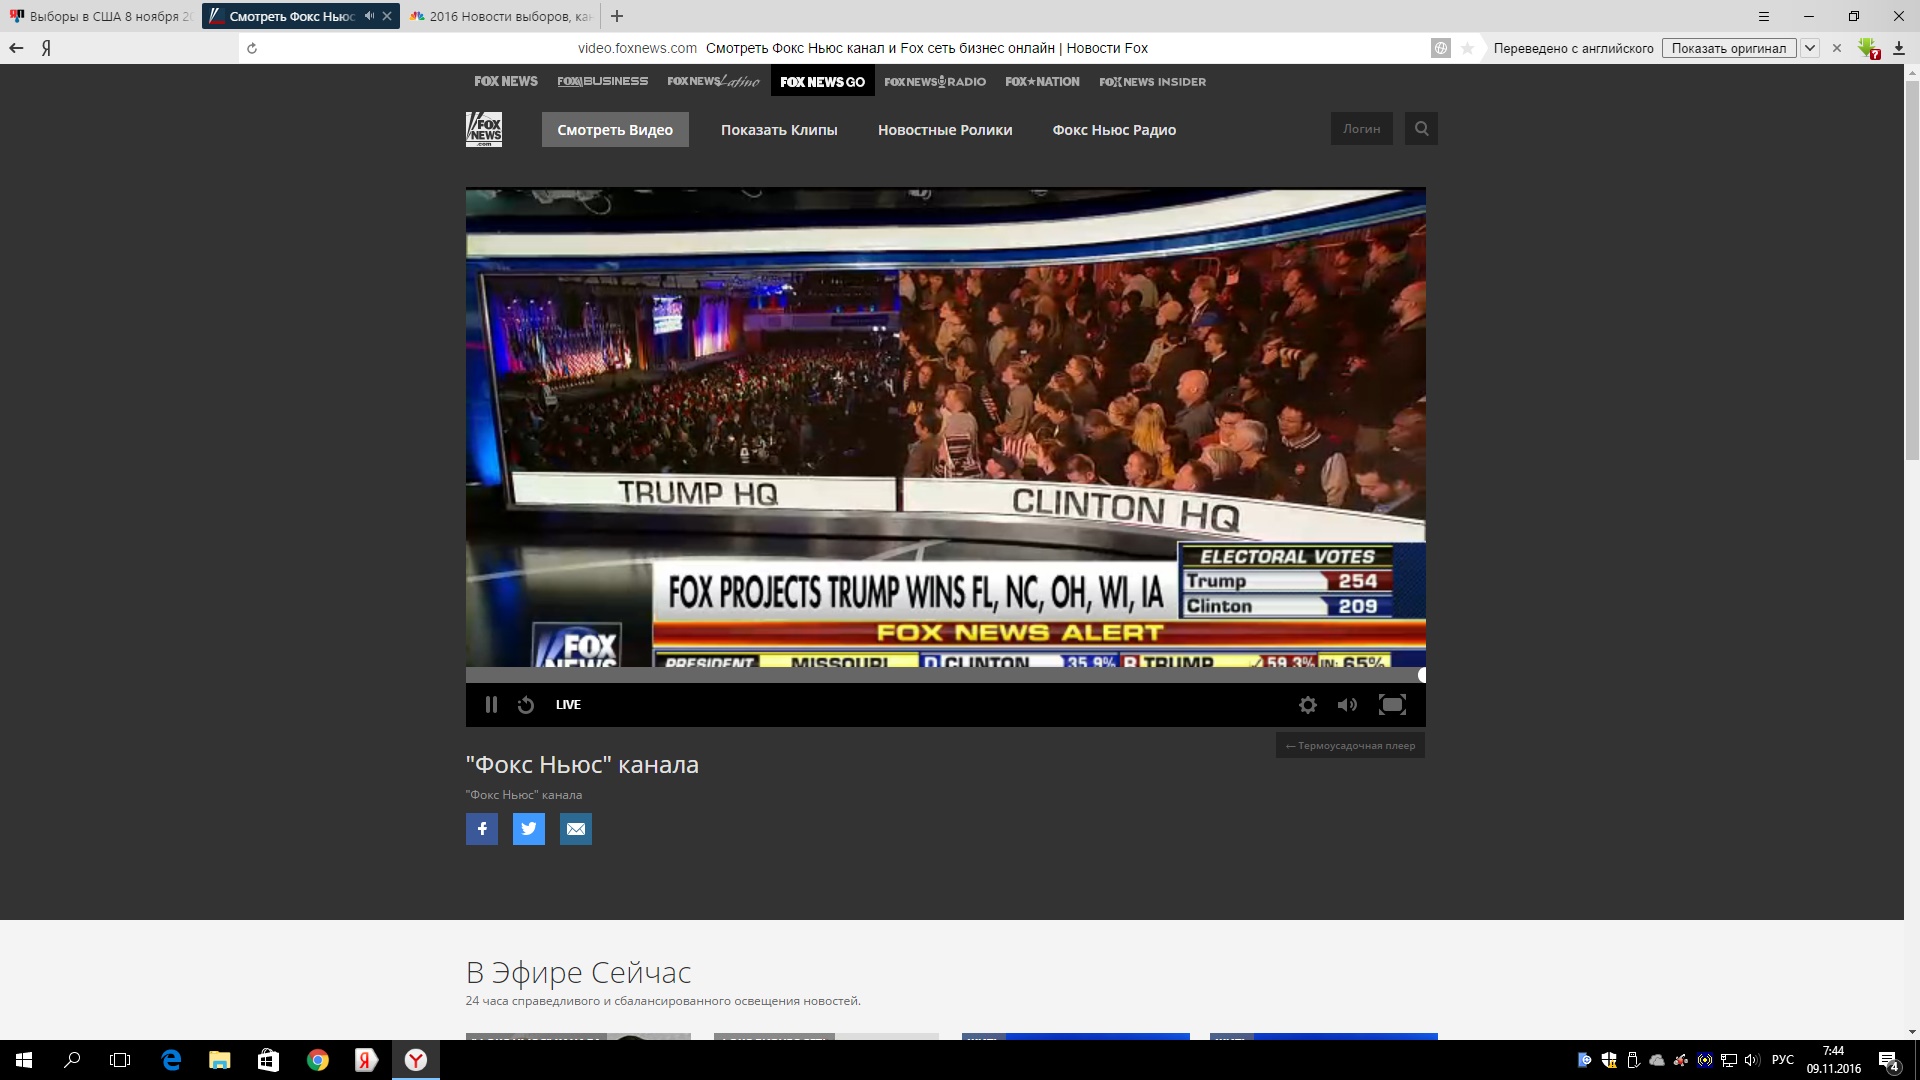The width and height of the screenshot is (1920, 1080).
Task: Launch Microsoft Edge from the taskbar
Action: coord(171,1060)
